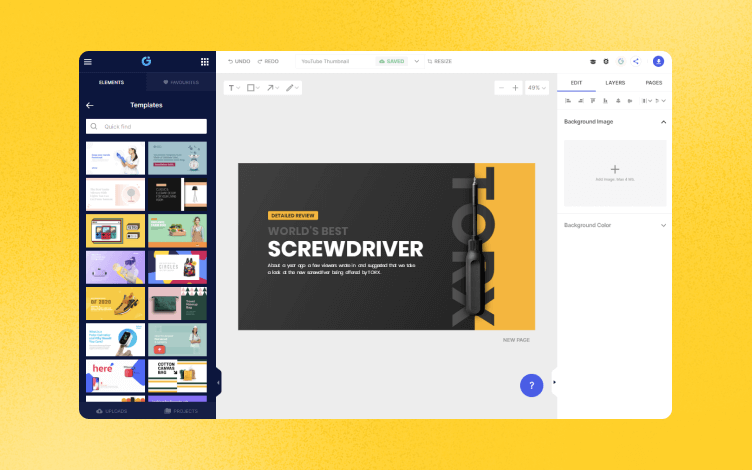Zoom in with the plus button
The width and height of the screenshot is (752, 470).
click(x=516, y=88)
